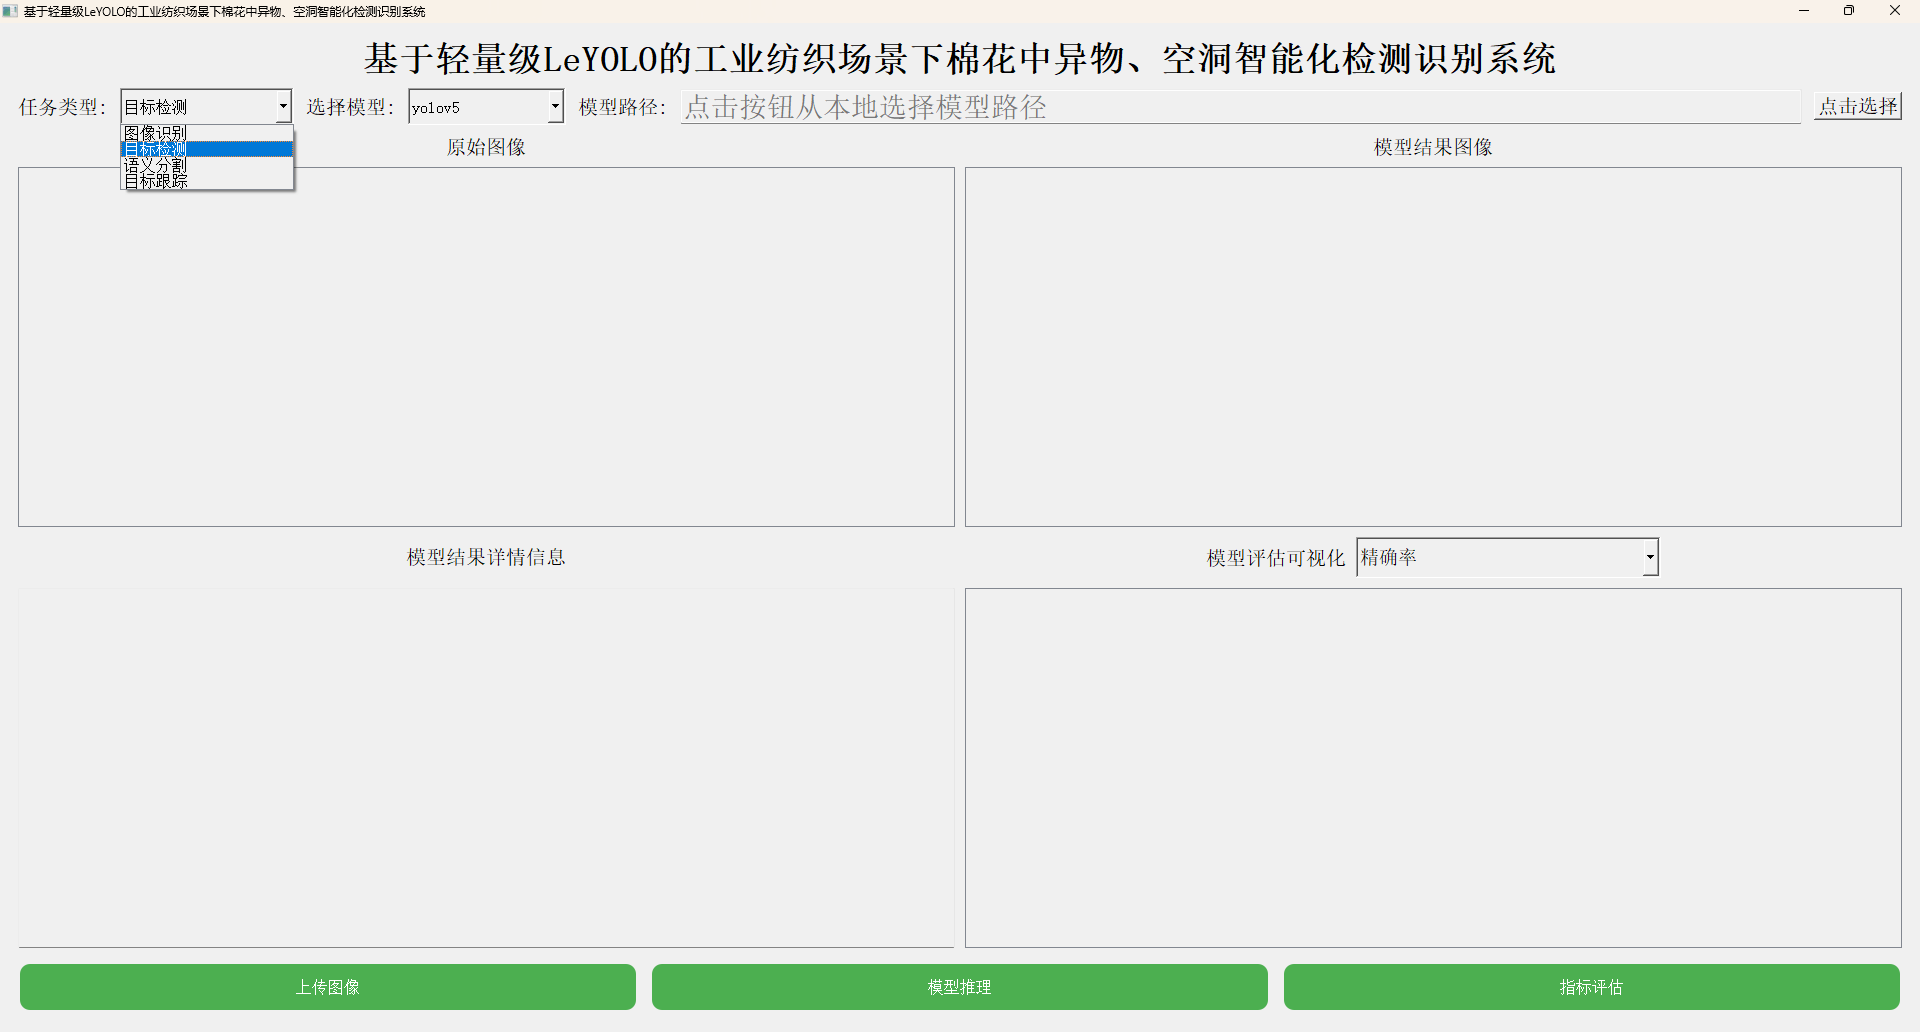Click the 指标评估 button
The width and height of the screenshot is (1920, 1032).
[1592, 987]
